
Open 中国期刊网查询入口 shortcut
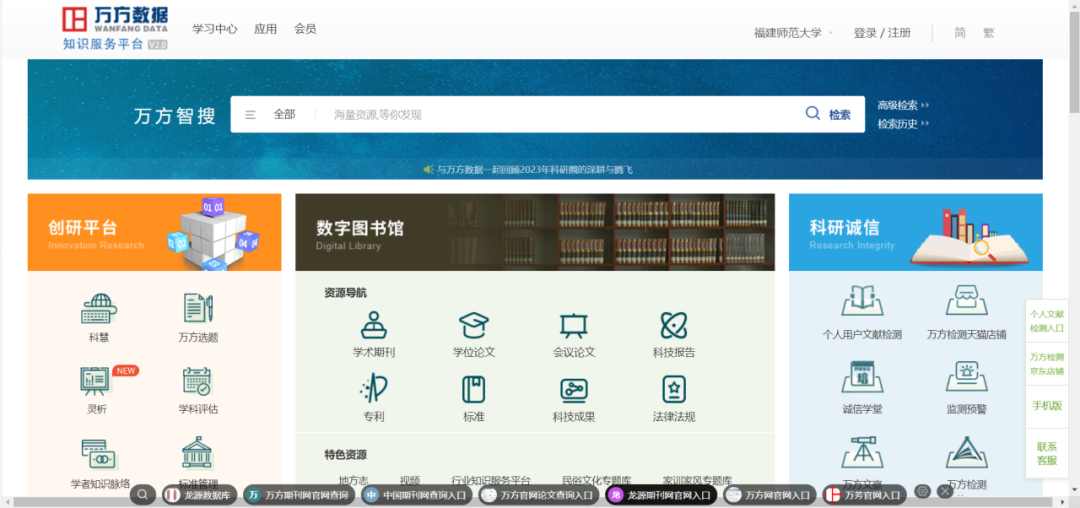(418, 494)
